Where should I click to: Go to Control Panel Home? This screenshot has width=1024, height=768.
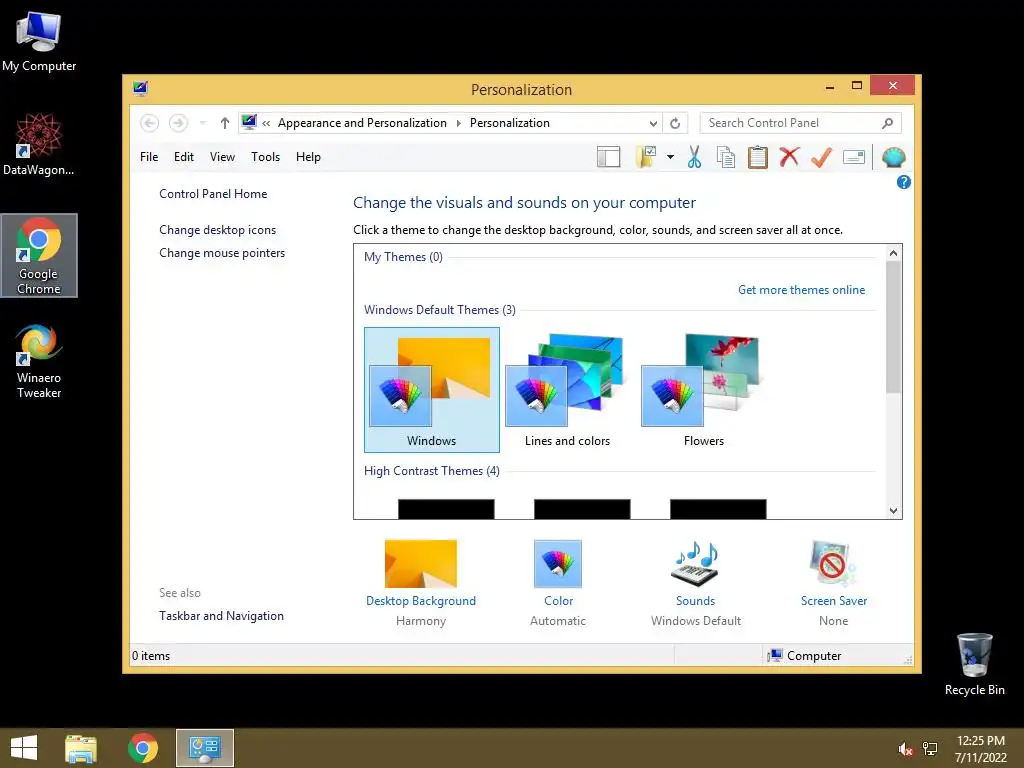(x=213, y=194)
